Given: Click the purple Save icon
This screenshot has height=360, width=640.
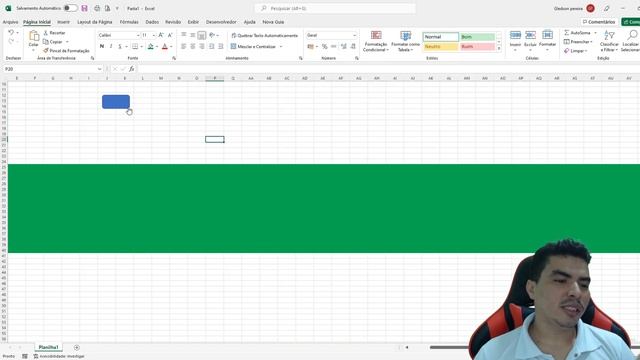Looking at the screenshot, I should pyautogui.click(x=84, y=8).
